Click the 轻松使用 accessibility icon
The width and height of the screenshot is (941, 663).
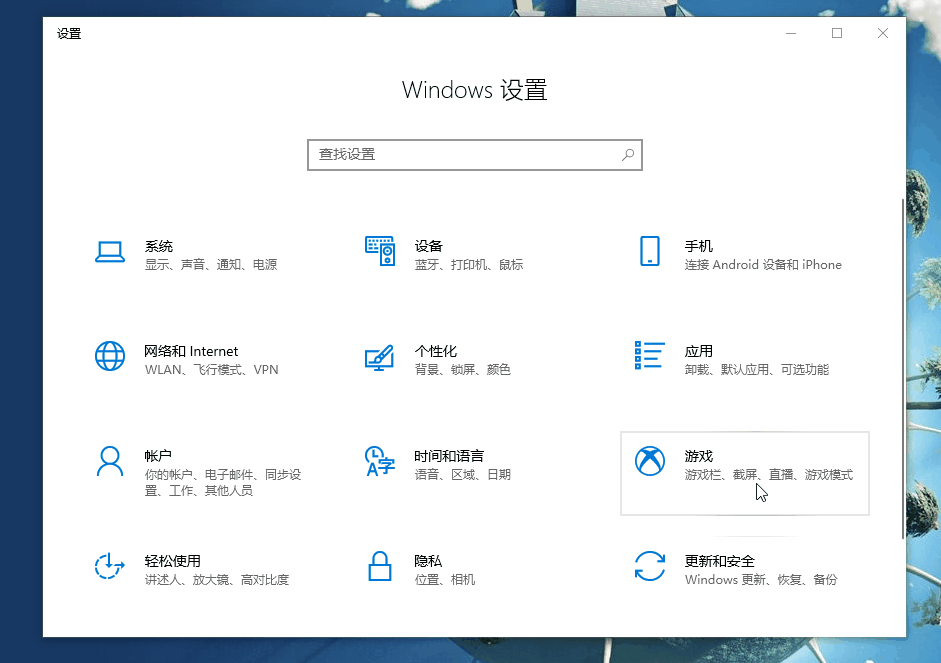click(110, 567)
